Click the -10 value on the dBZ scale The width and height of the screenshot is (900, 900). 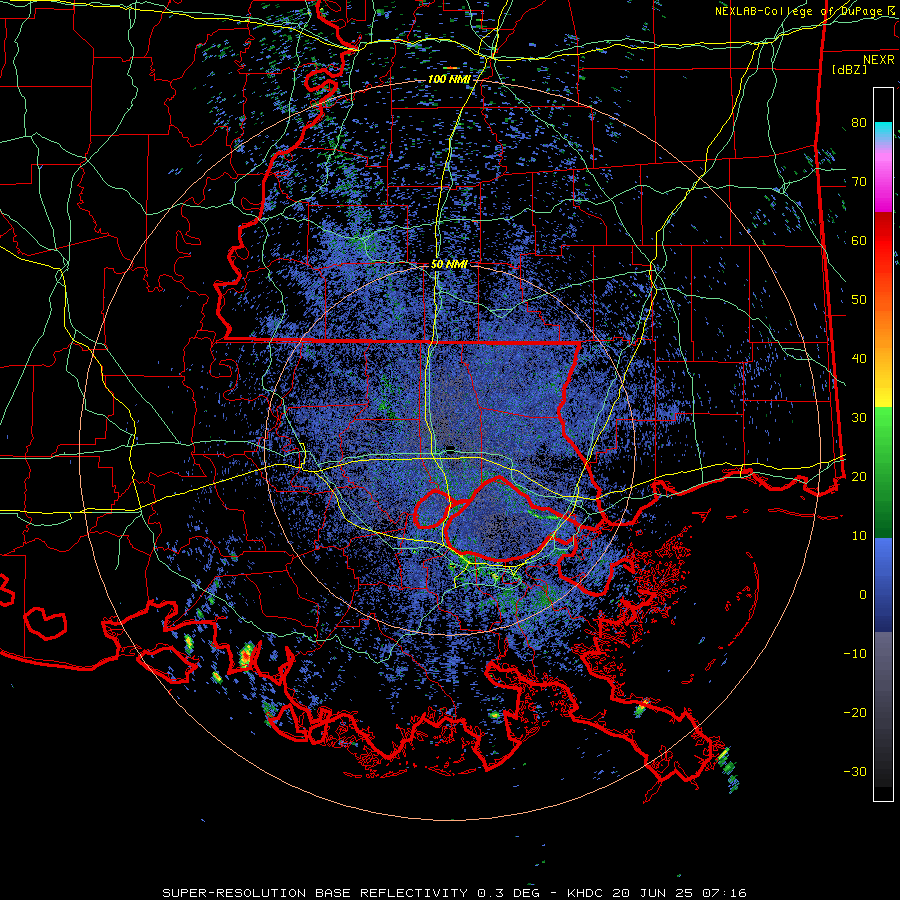[855, 653]
